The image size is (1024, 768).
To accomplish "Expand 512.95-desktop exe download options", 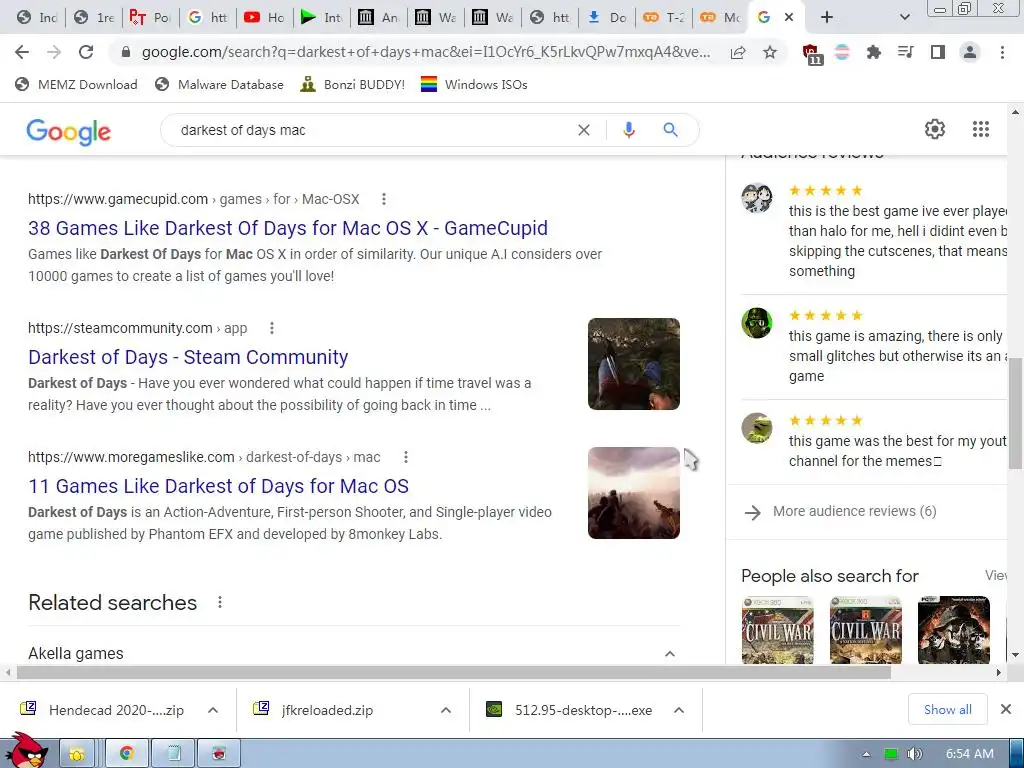I will pyautogui.click(x=679, y=710).
